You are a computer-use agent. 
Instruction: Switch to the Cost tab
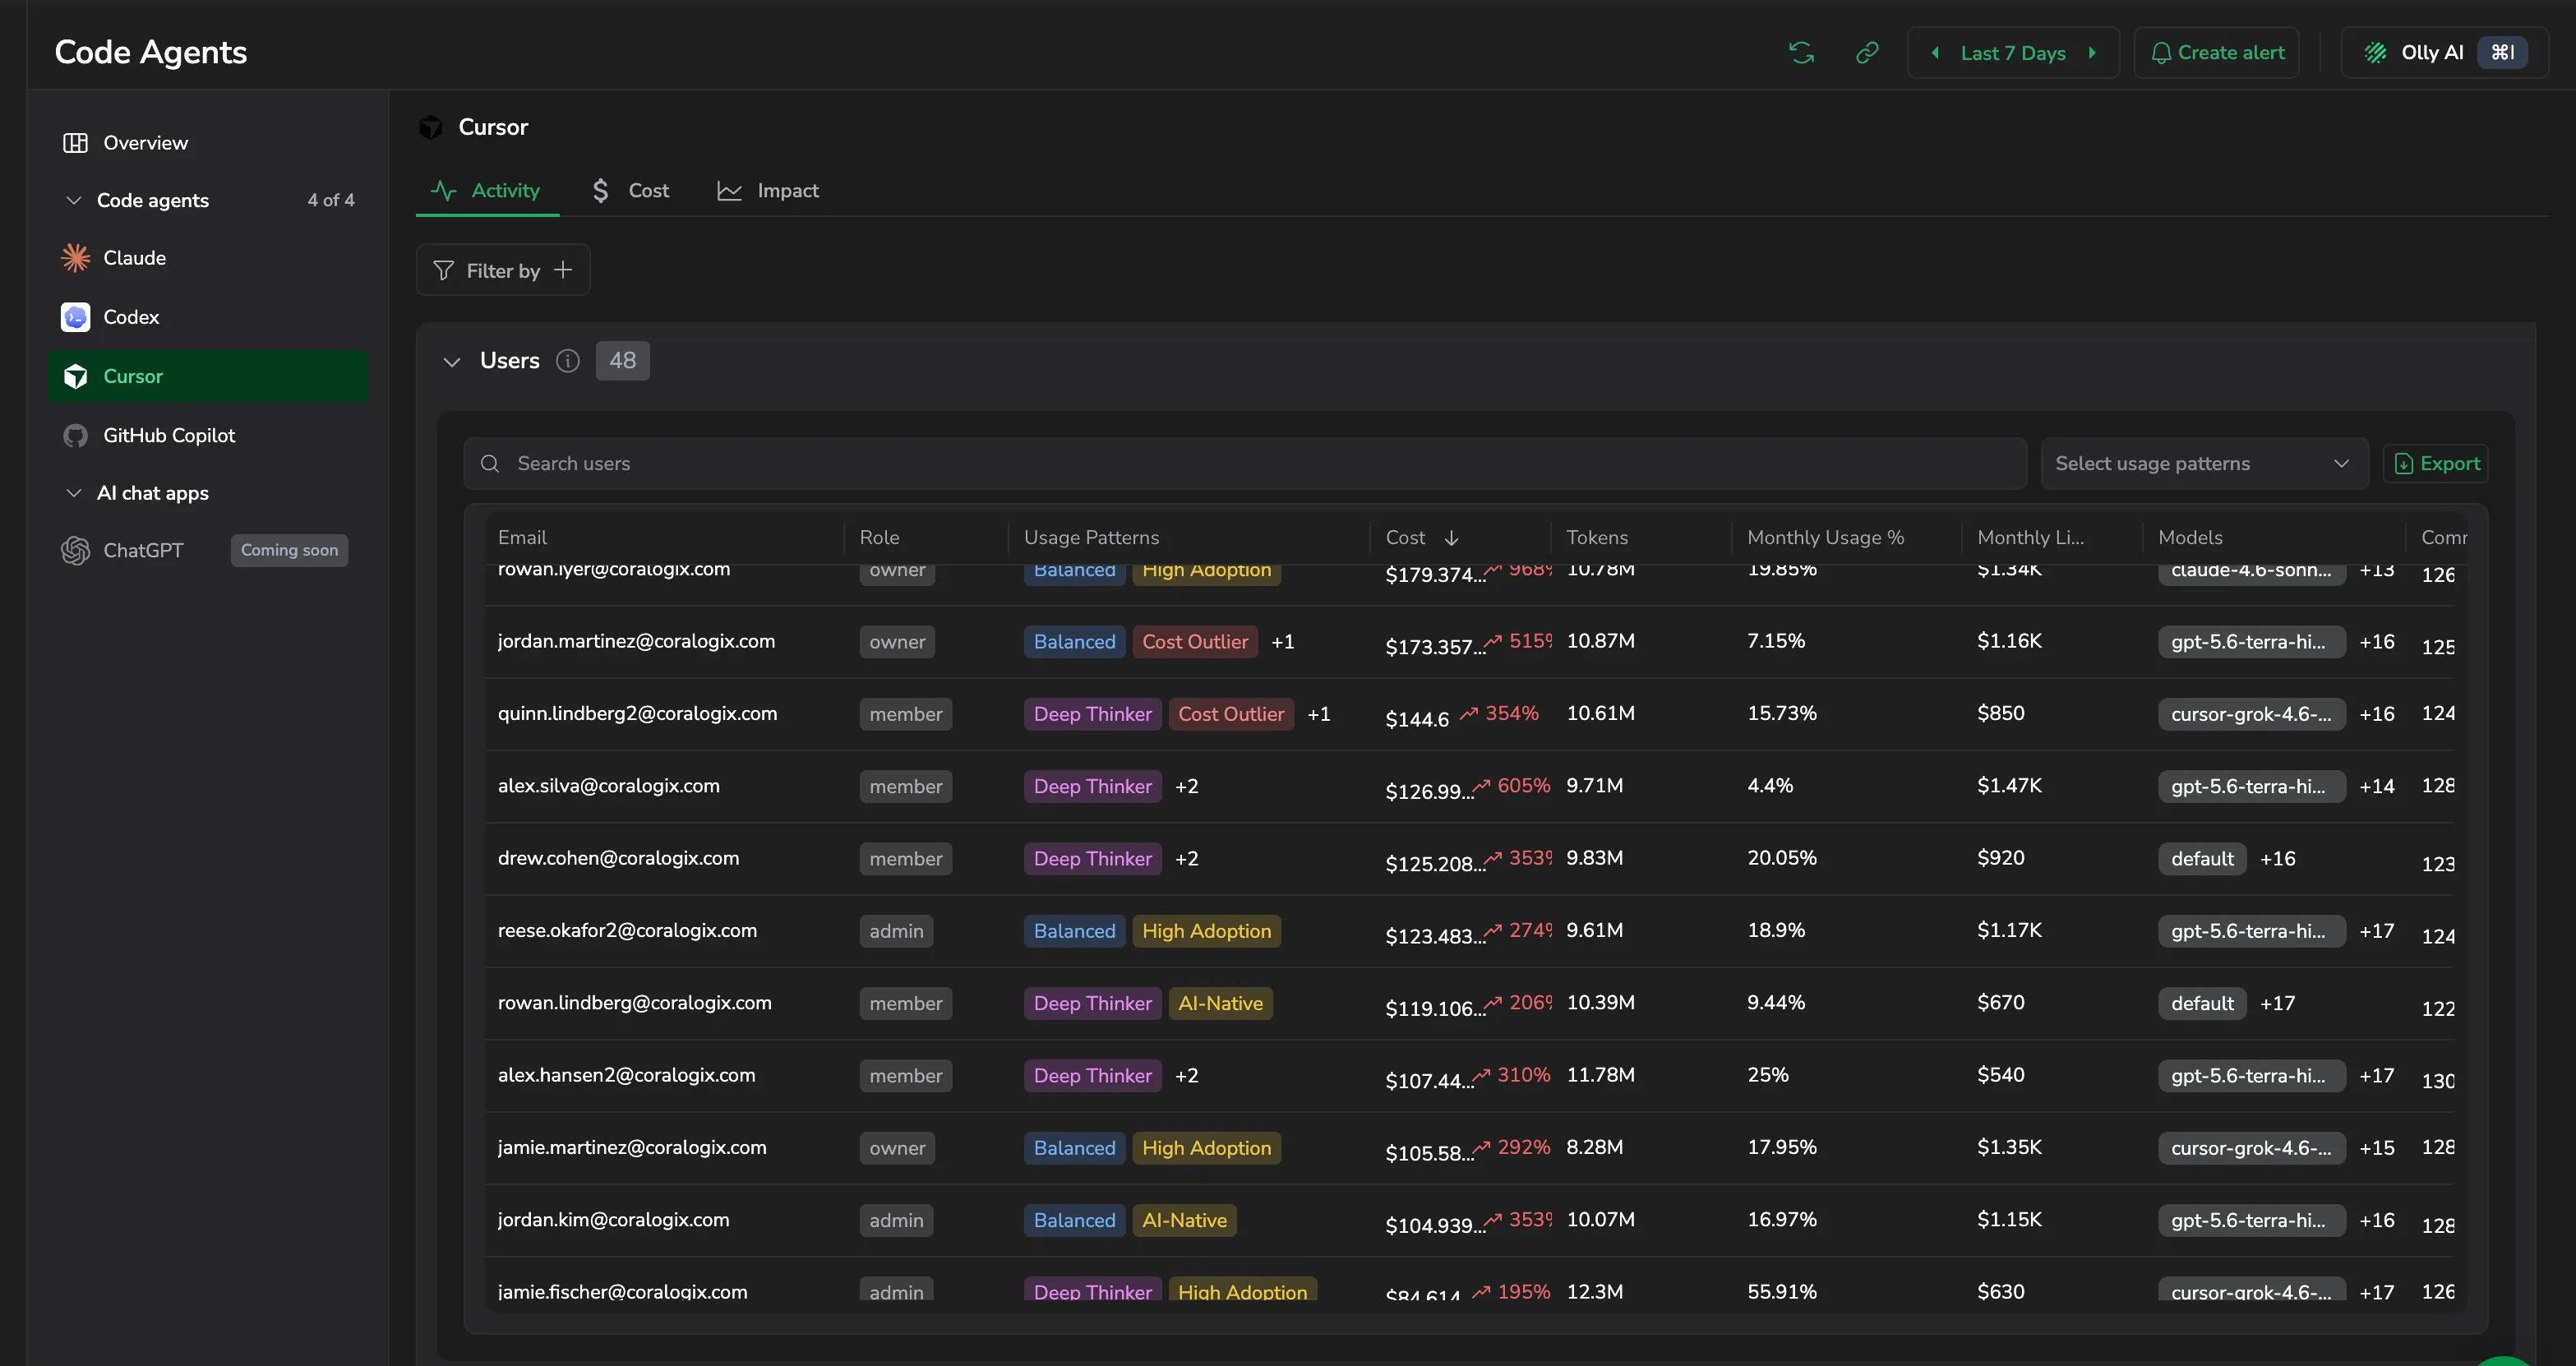click(630, 190)
